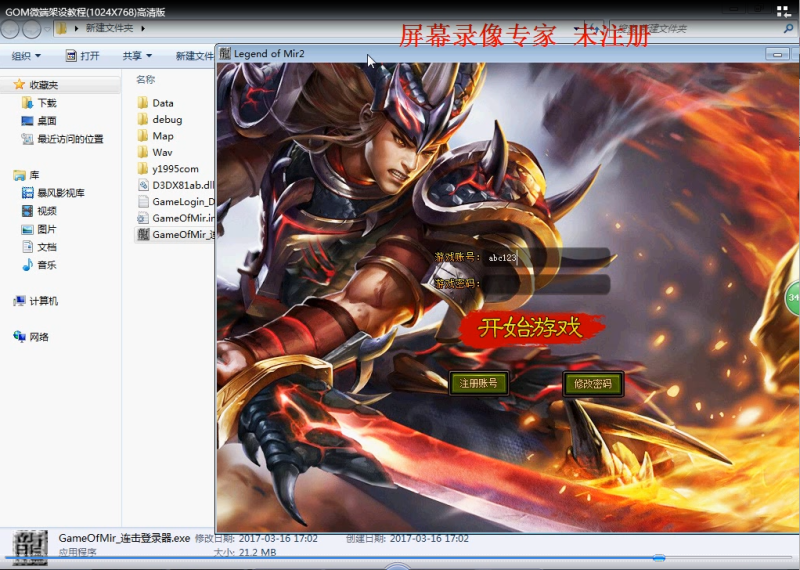Select the y1995com folder icon

click(143, 168)
